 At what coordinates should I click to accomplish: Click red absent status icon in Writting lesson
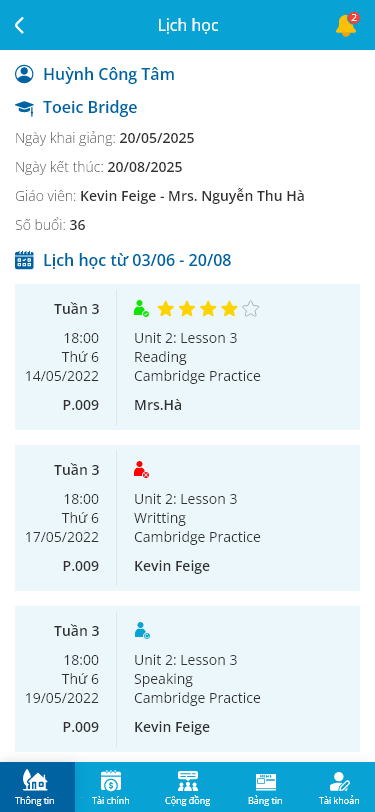pyautogui.click(x=141, y=469)
